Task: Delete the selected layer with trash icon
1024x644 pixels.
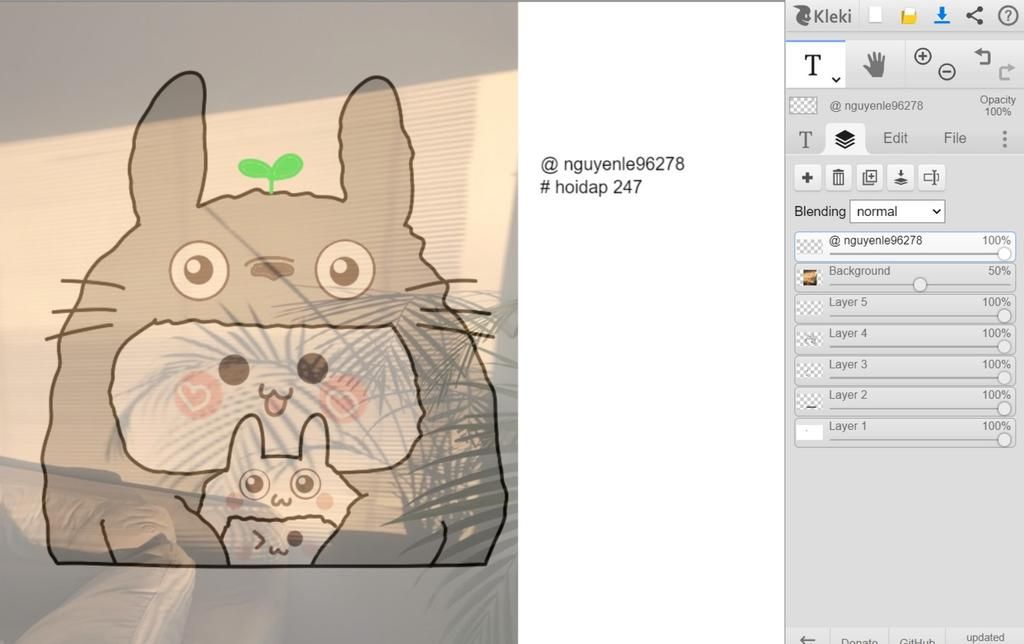Action: [839, 177]
